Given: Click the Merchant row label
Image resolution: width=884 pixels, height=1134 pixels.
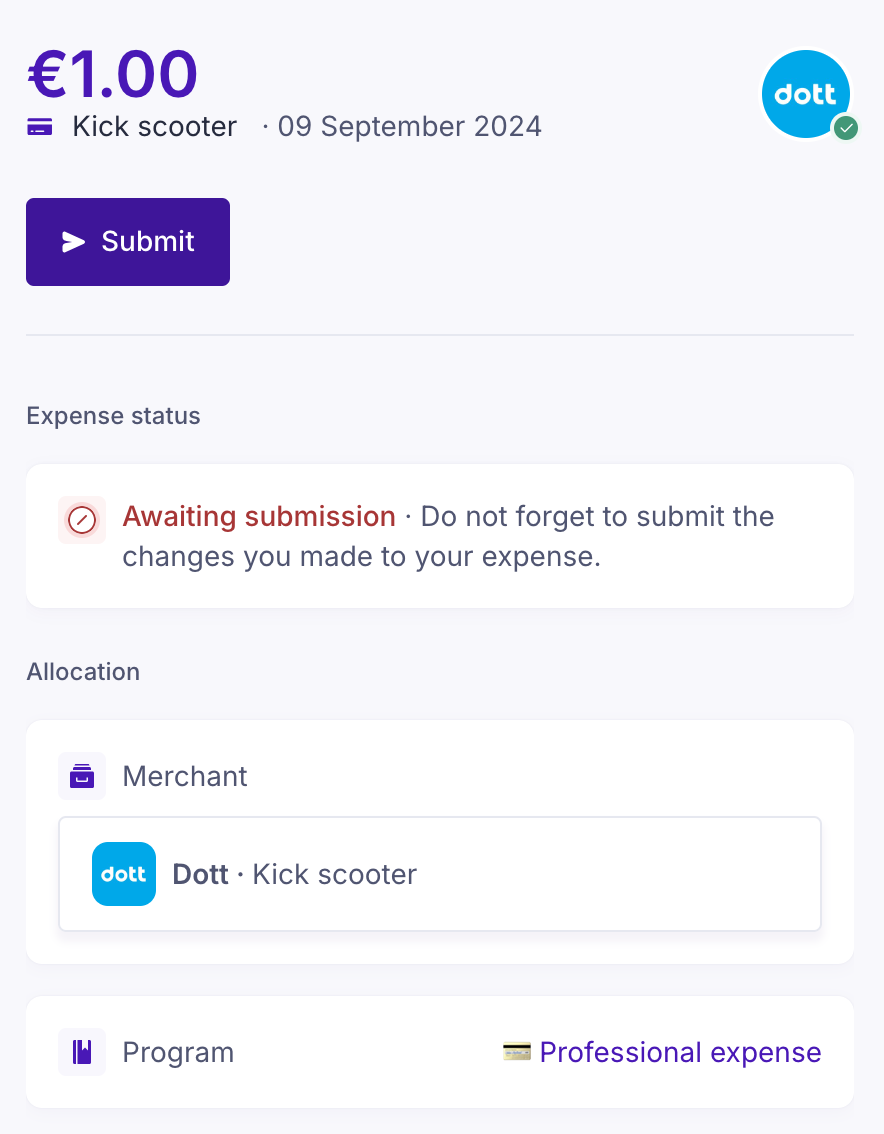Looking at the screenshot, I should click(185, 776).
